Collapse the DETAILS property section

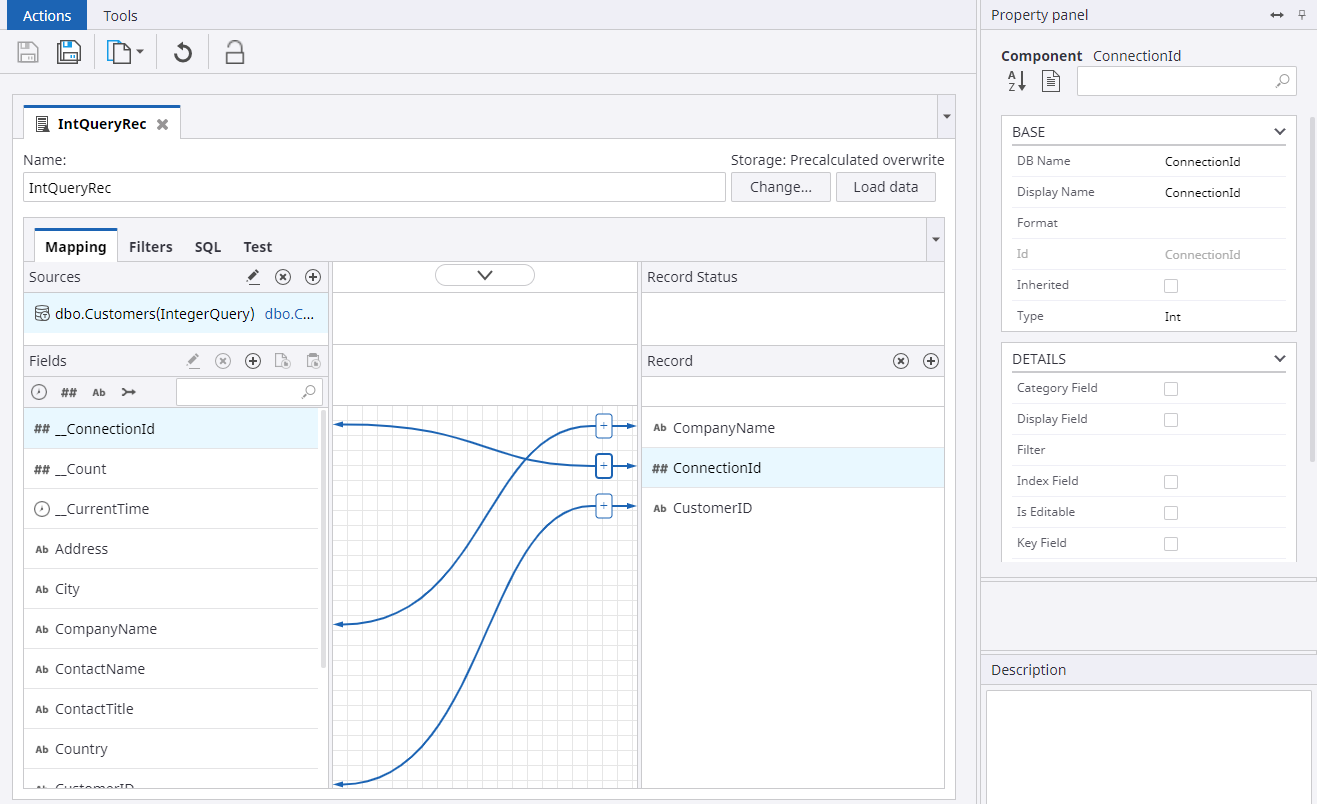pyautogui.click(x=1279, y=359)
